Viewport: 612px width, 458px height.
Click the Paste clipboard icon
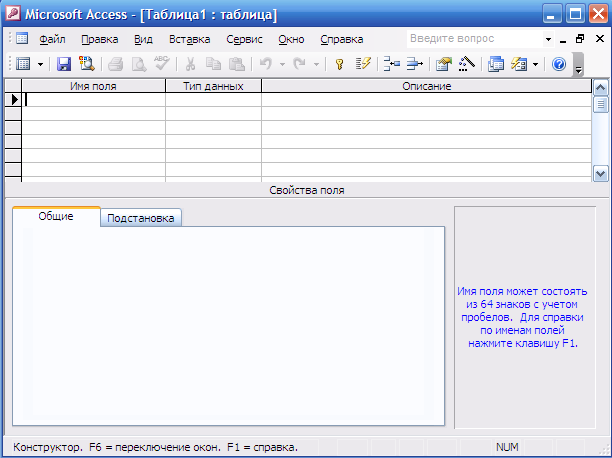[237, 64]
